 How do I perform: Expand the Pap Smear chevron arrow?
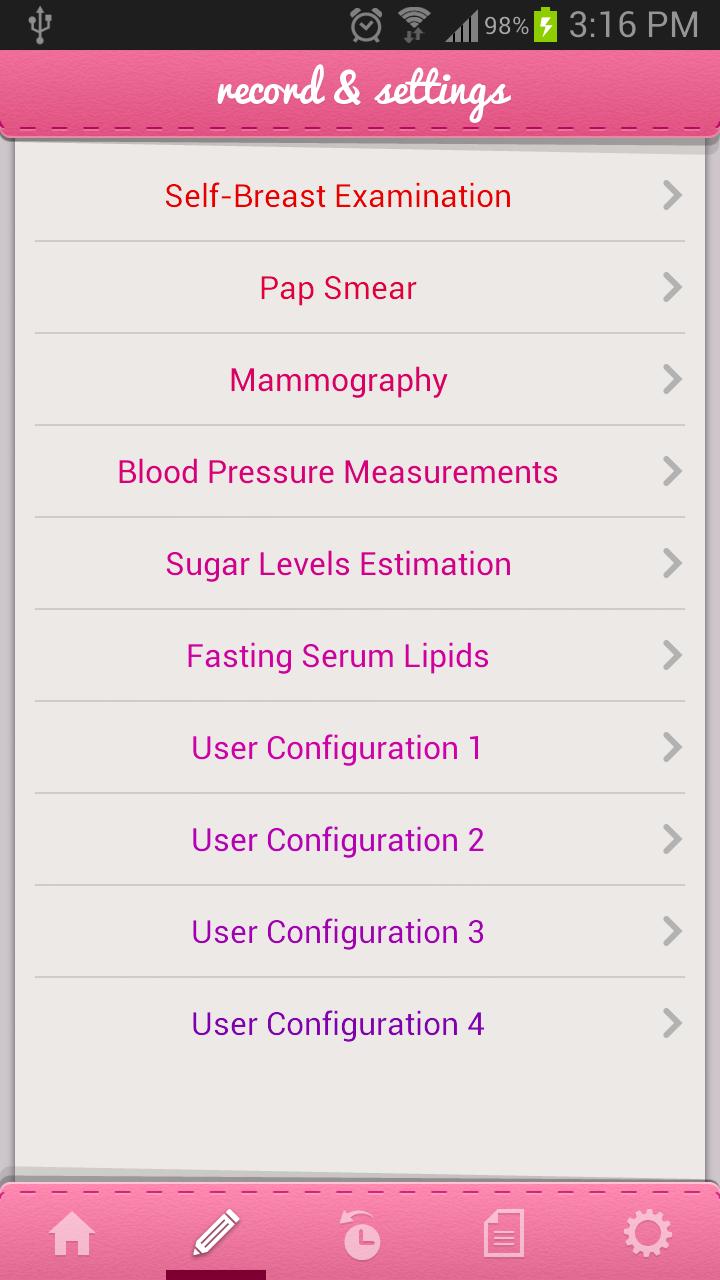click(672, 288)
